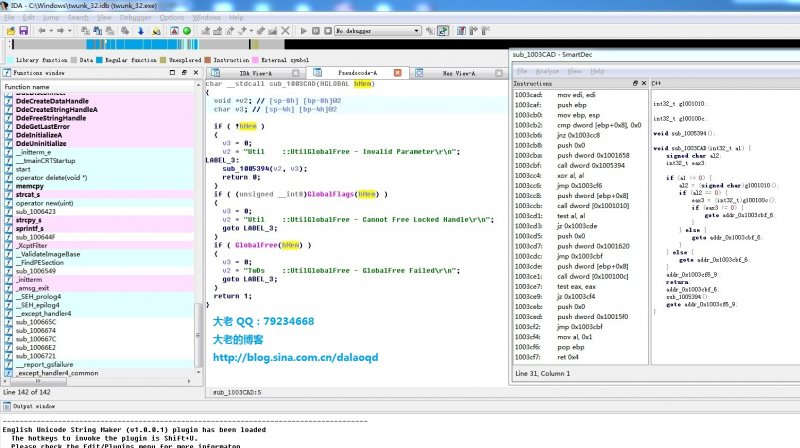Click the External symbol legend swatch

coord(256,60)
